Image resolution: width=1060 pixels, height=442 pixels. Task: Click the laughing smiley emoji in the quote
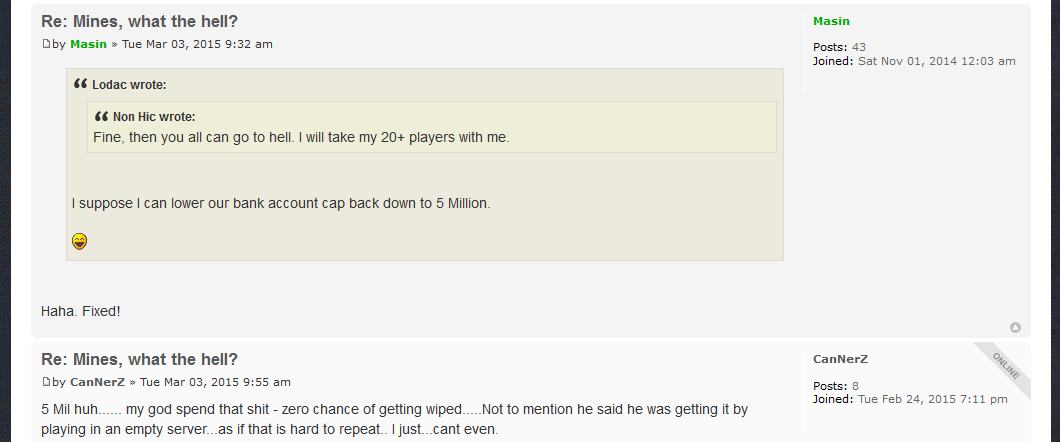(79, 241)
